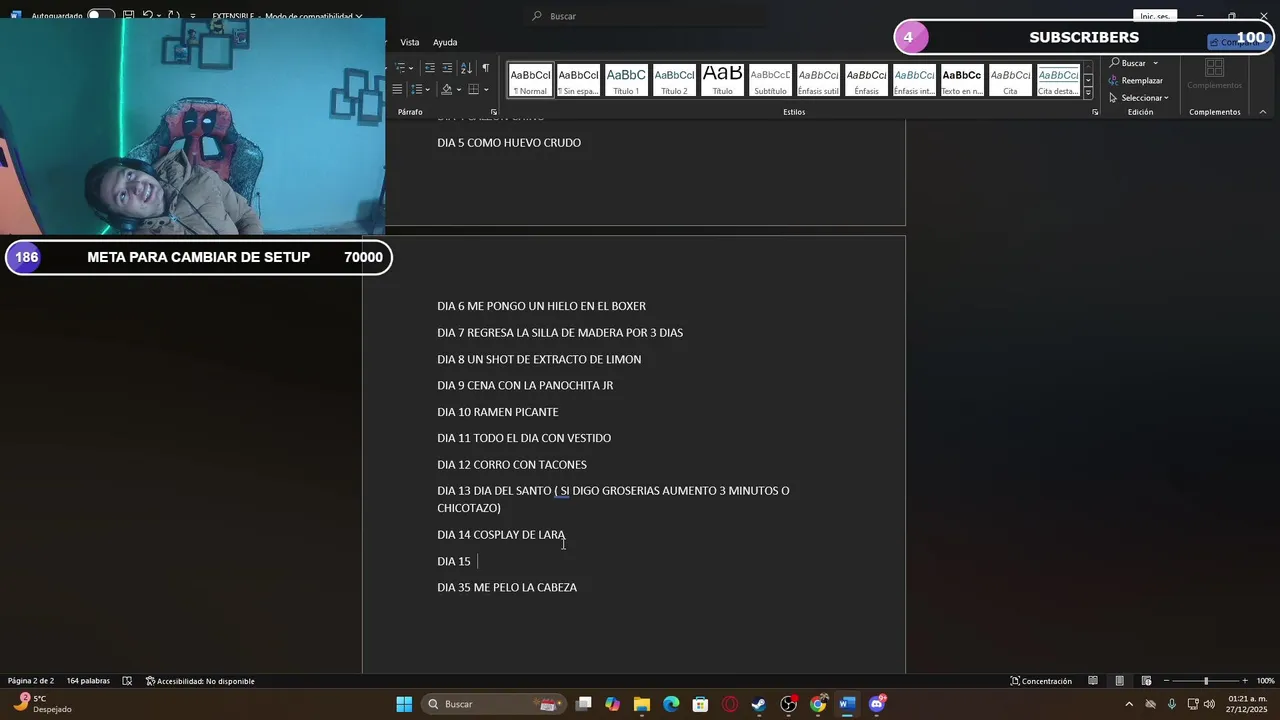The image size is (1280, 720).
Task: Apply the Cita destacada style
Action: pos(1058,80)
